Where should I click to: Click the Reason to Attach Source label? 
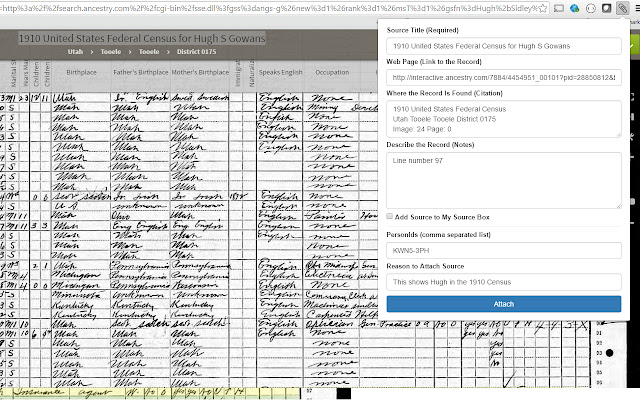point(425,266)
